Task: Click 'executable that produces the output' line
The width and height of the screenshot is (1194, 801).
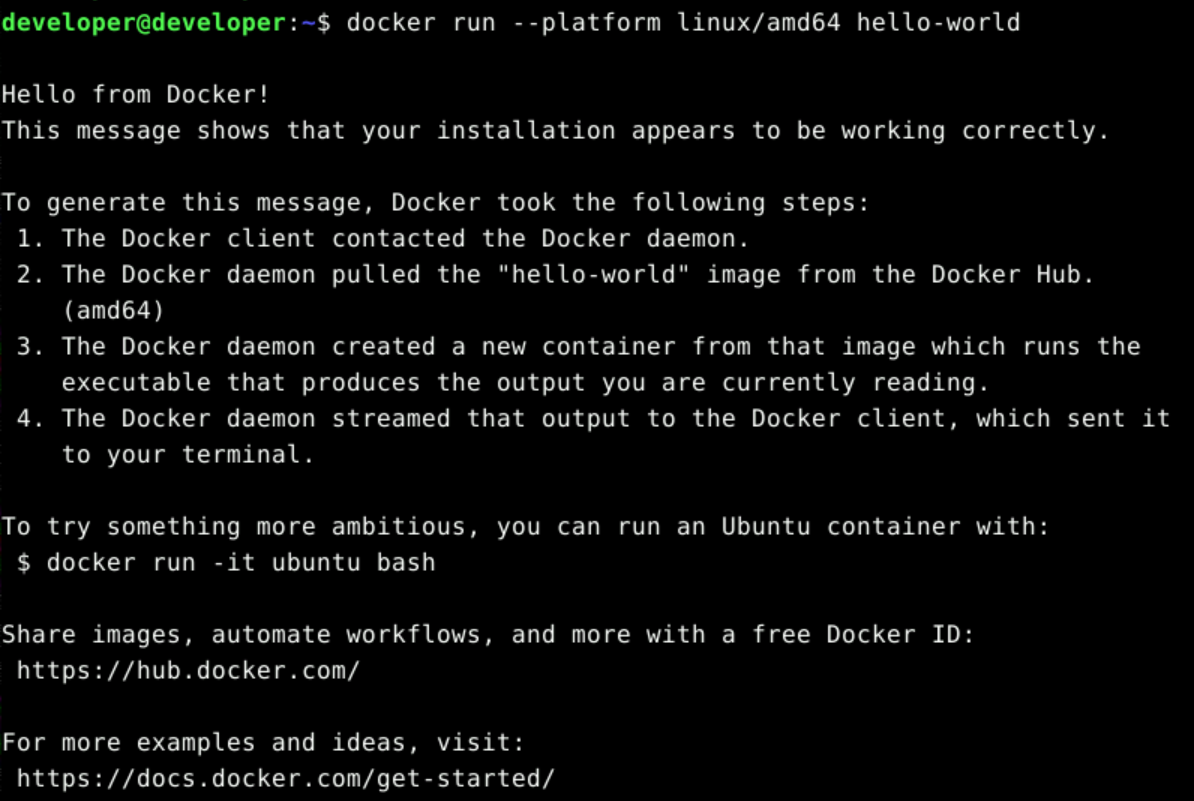Action: 525,382
